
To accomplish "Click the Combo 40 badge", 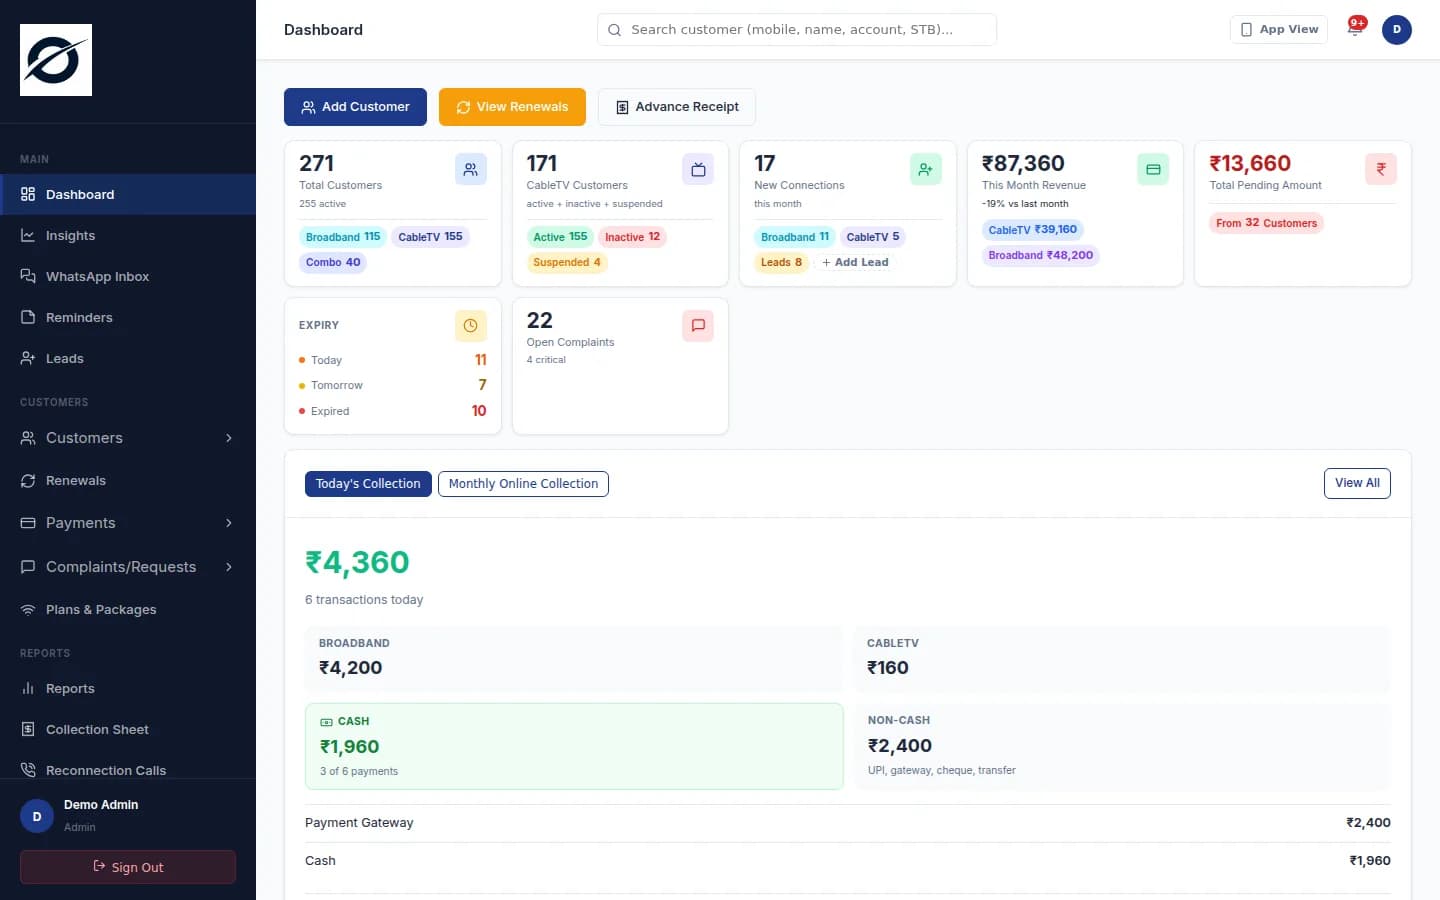I will click(x=333, y=263).
